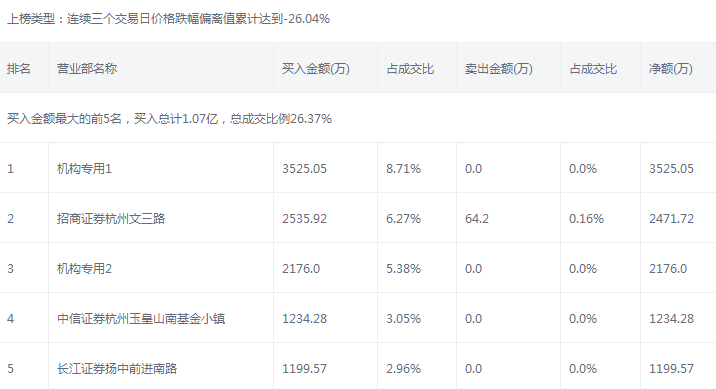Click the 6.27% turnover share
Image resolution: width=716 pixels, height=389 pixels.
(x=403, y=219)
